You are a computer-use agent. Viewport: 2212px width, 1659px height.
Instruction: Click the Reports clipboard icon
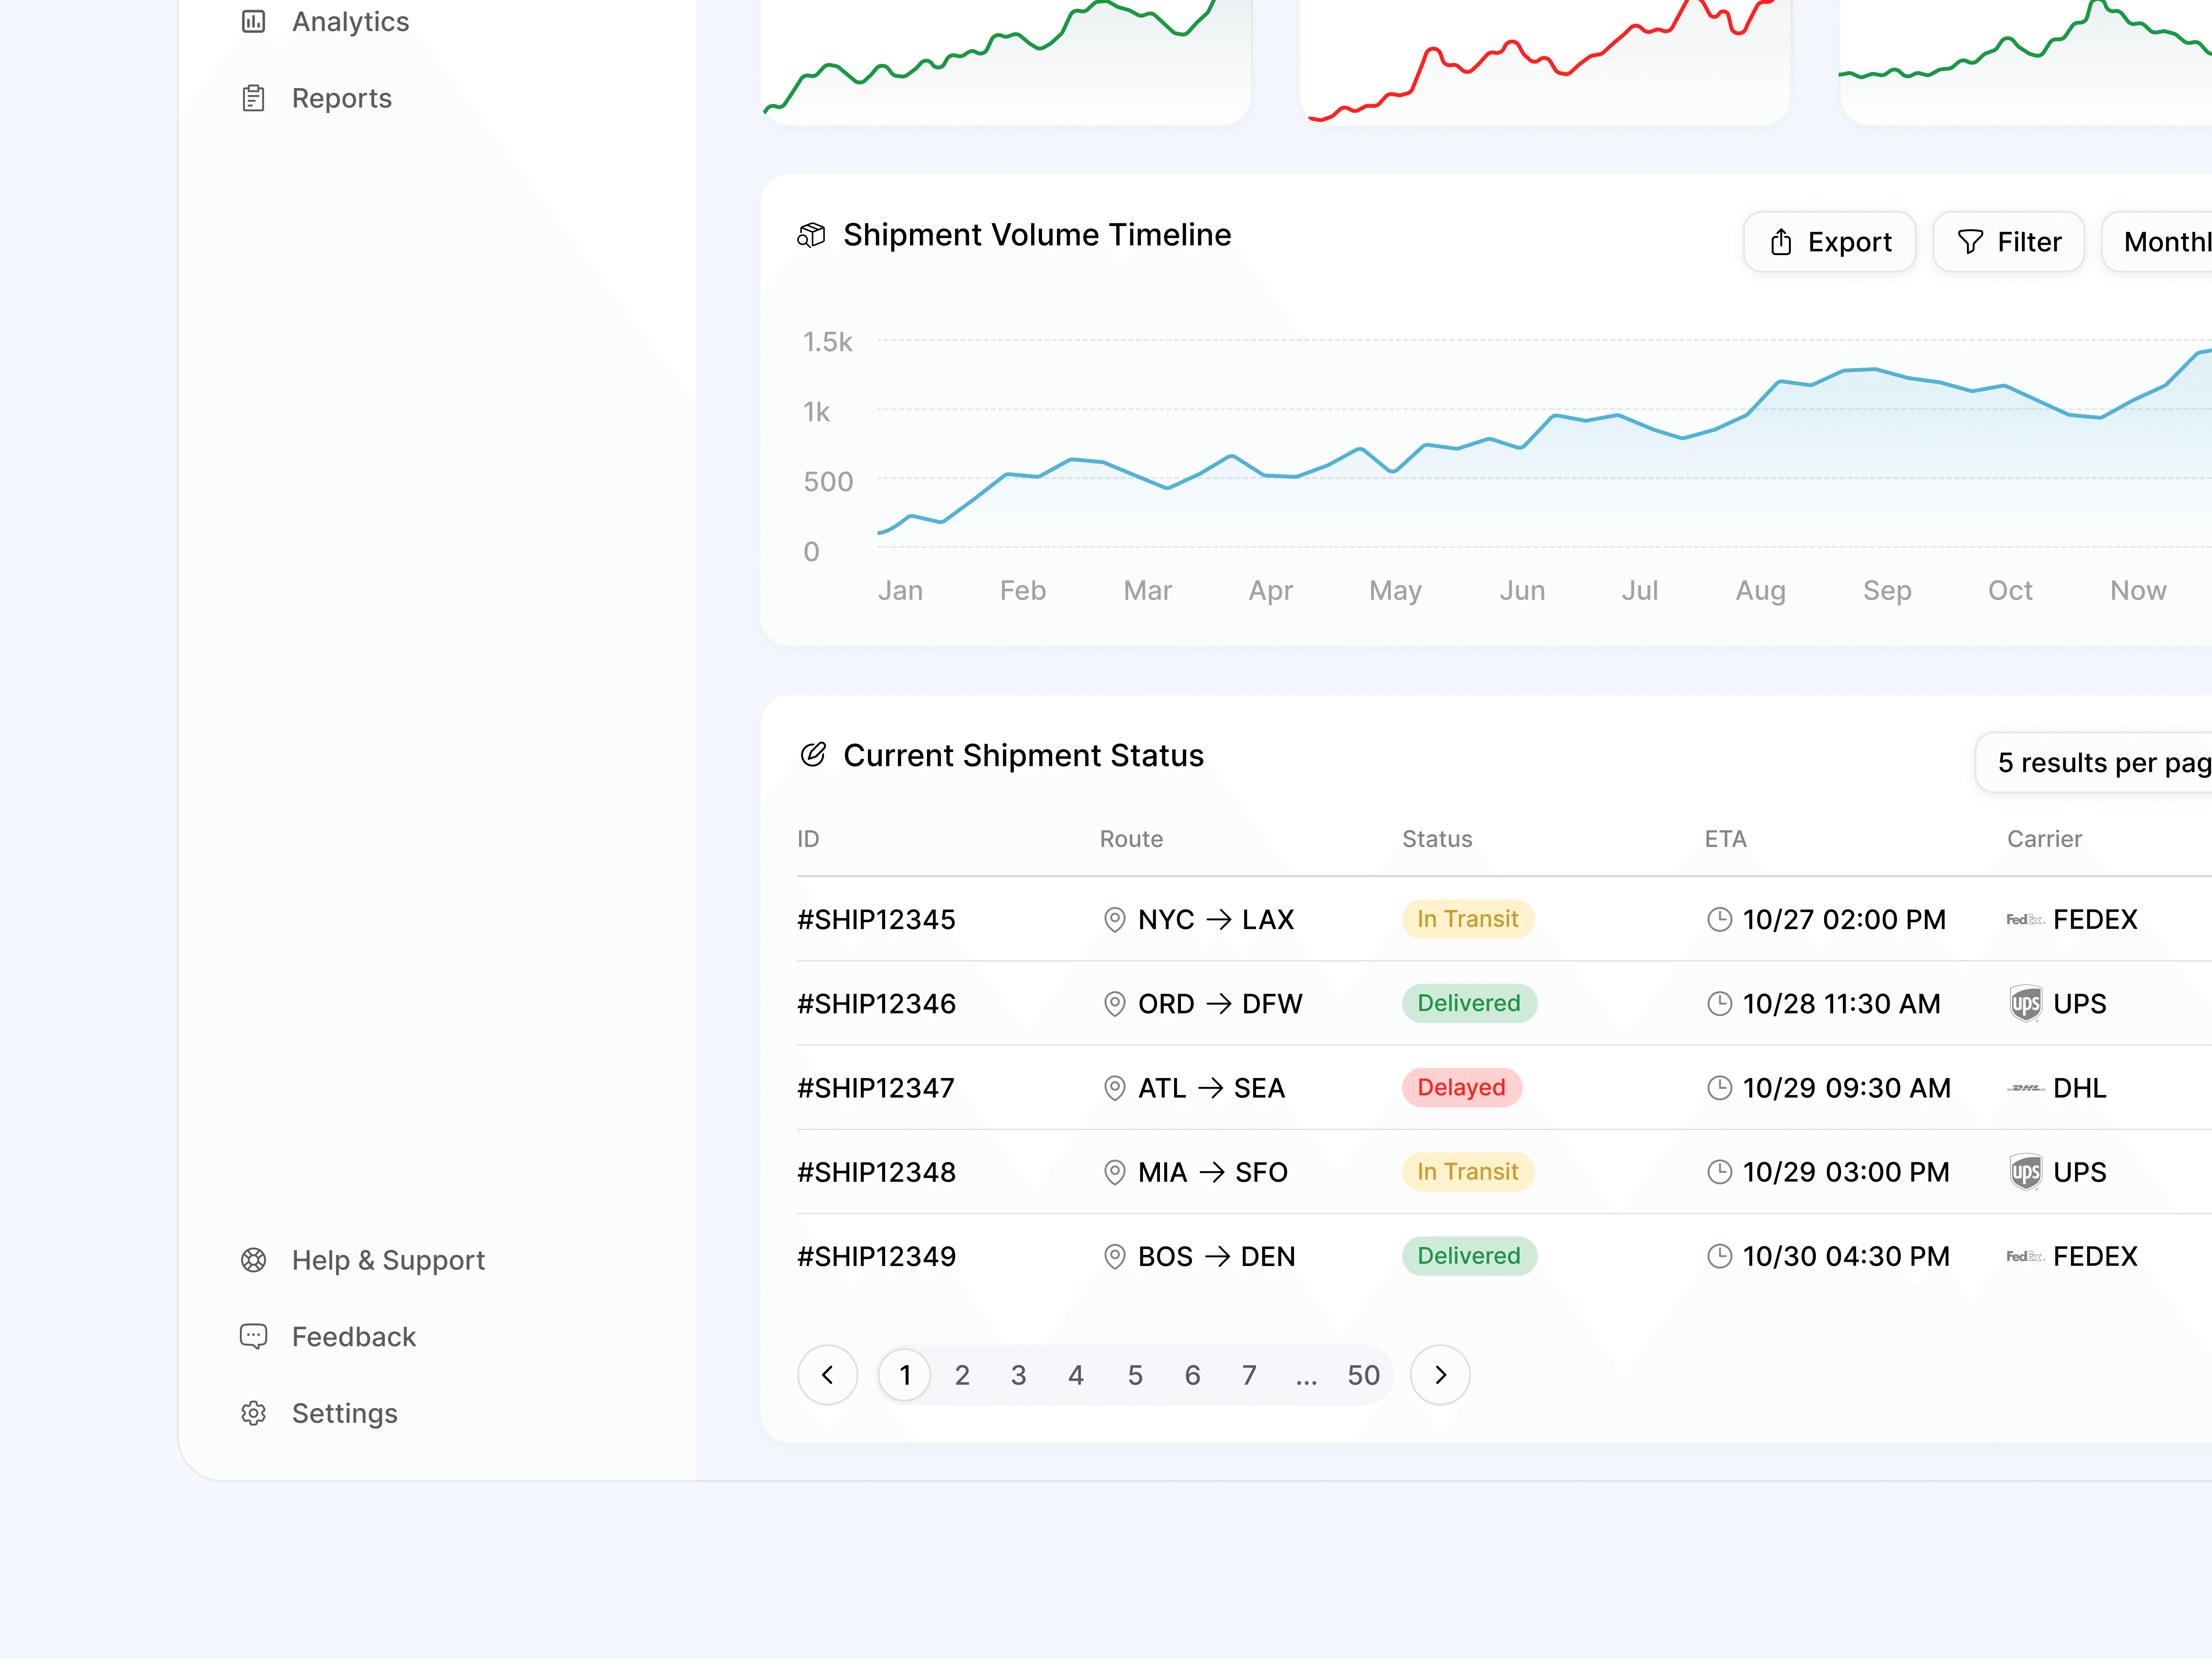[254, 98]
